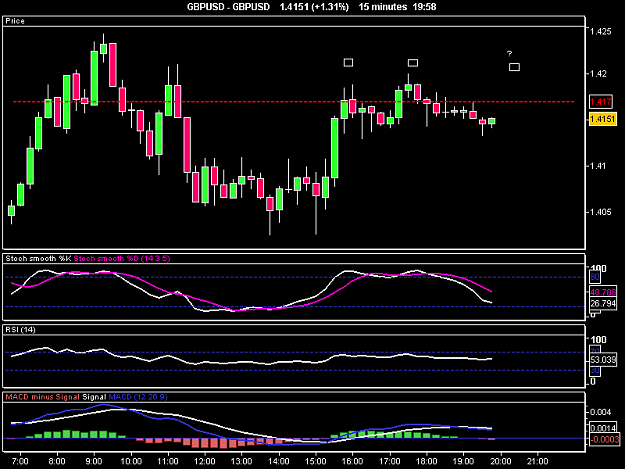
Task: Click the yellow 1.4151 current price tag
Action: coord(603,119)
